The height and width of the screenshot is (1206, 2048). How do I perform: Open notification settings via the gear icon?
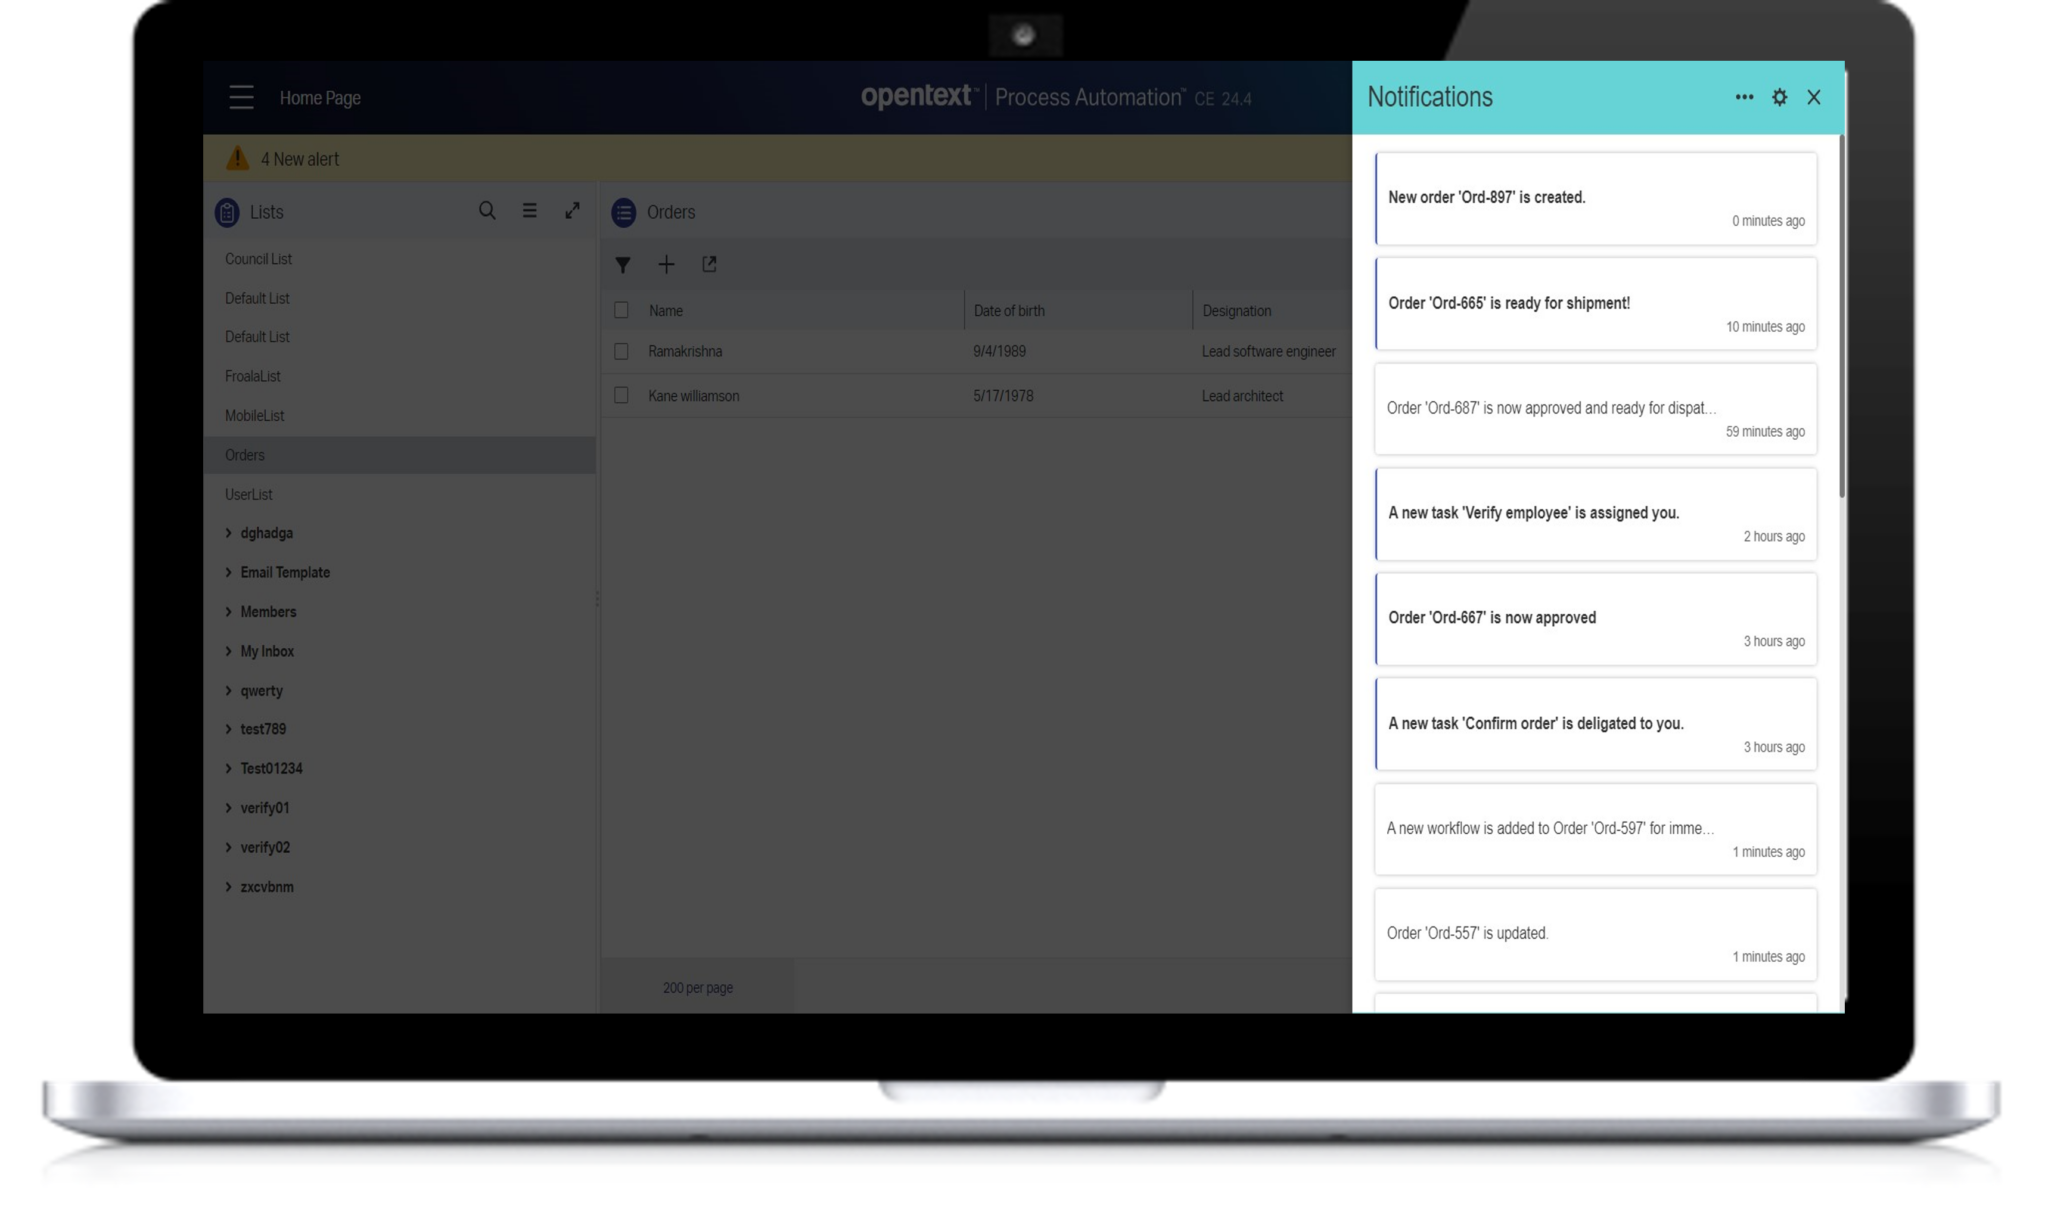click(1779, 97)
